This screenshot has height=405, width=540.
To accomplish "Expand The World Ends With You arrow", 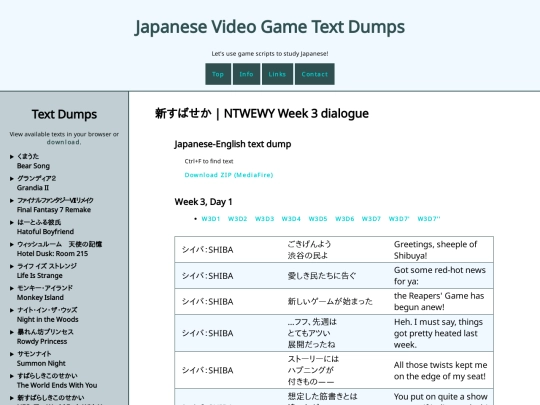I will tap(12, 376).
